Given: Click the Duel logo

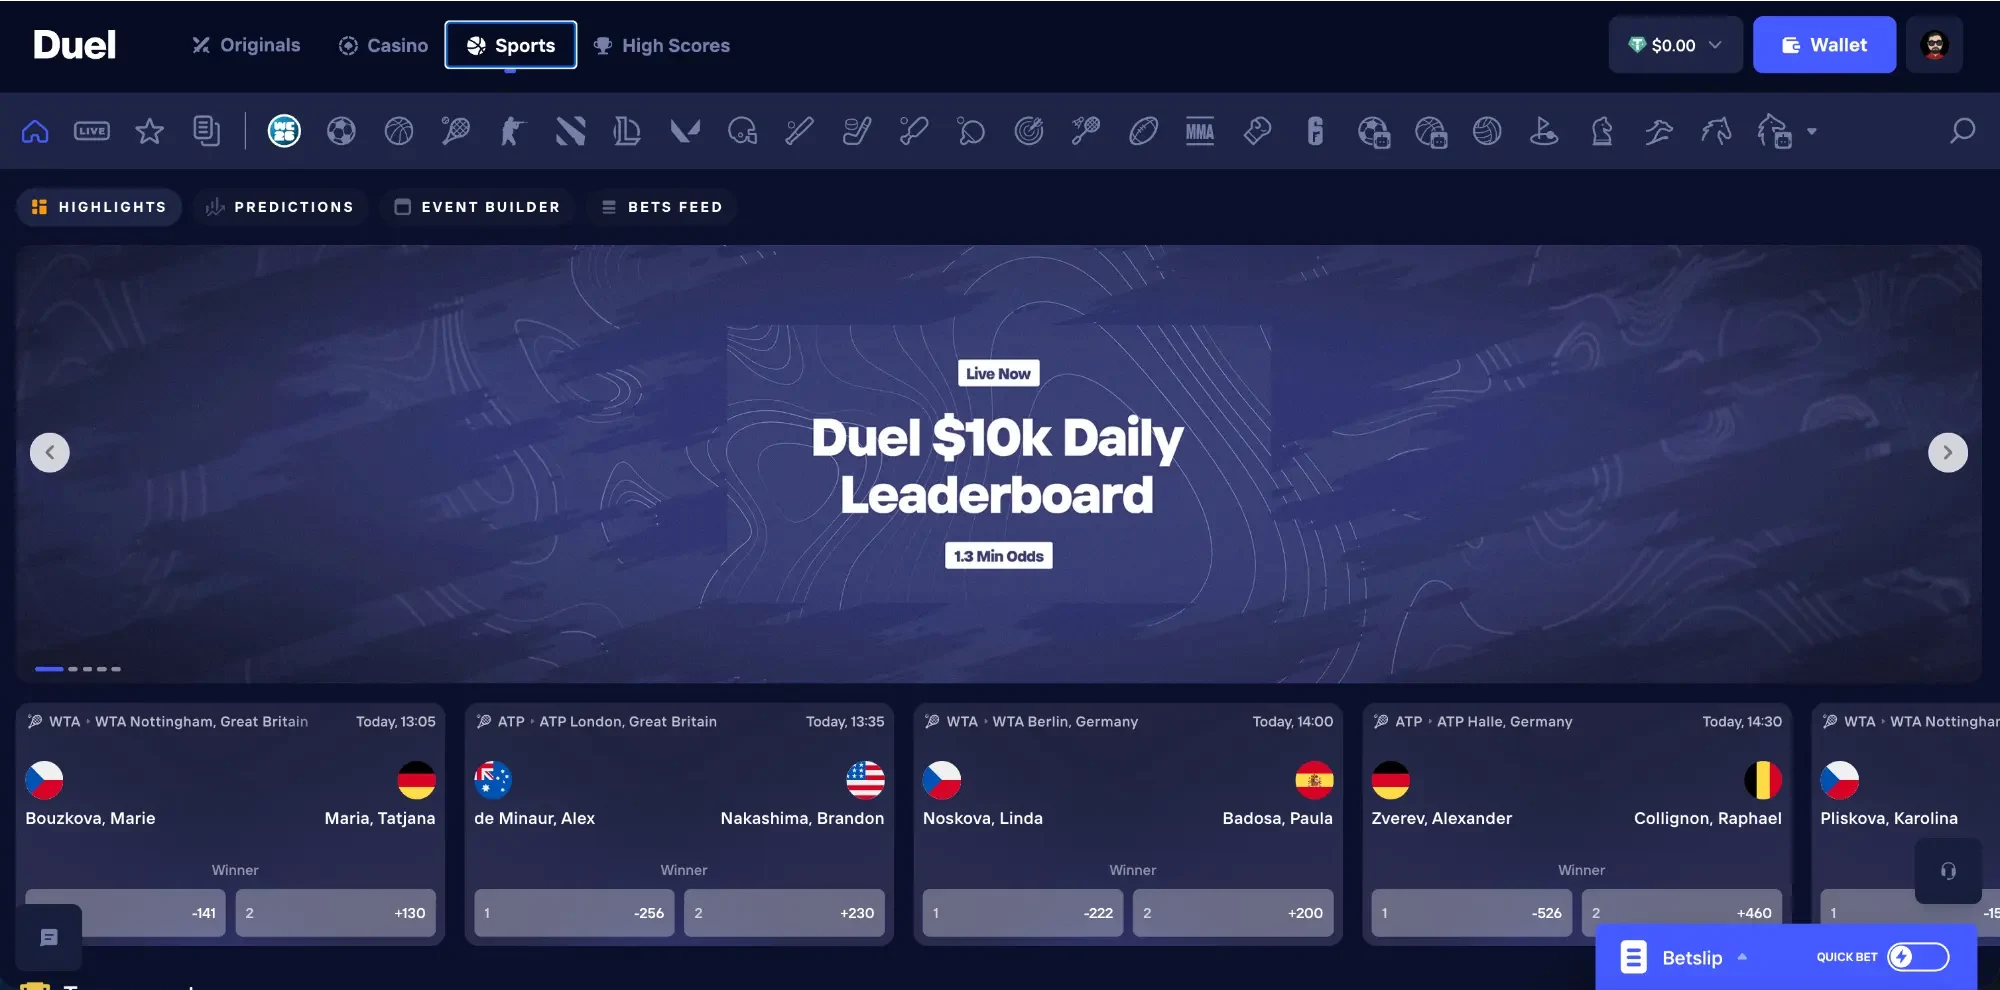Looking at the screenshot, I should click(x=75, y=45).
